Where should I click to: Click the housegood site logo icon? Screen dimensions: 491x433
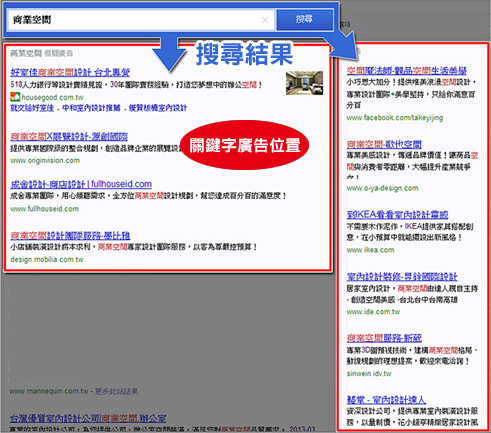(15, 97)
